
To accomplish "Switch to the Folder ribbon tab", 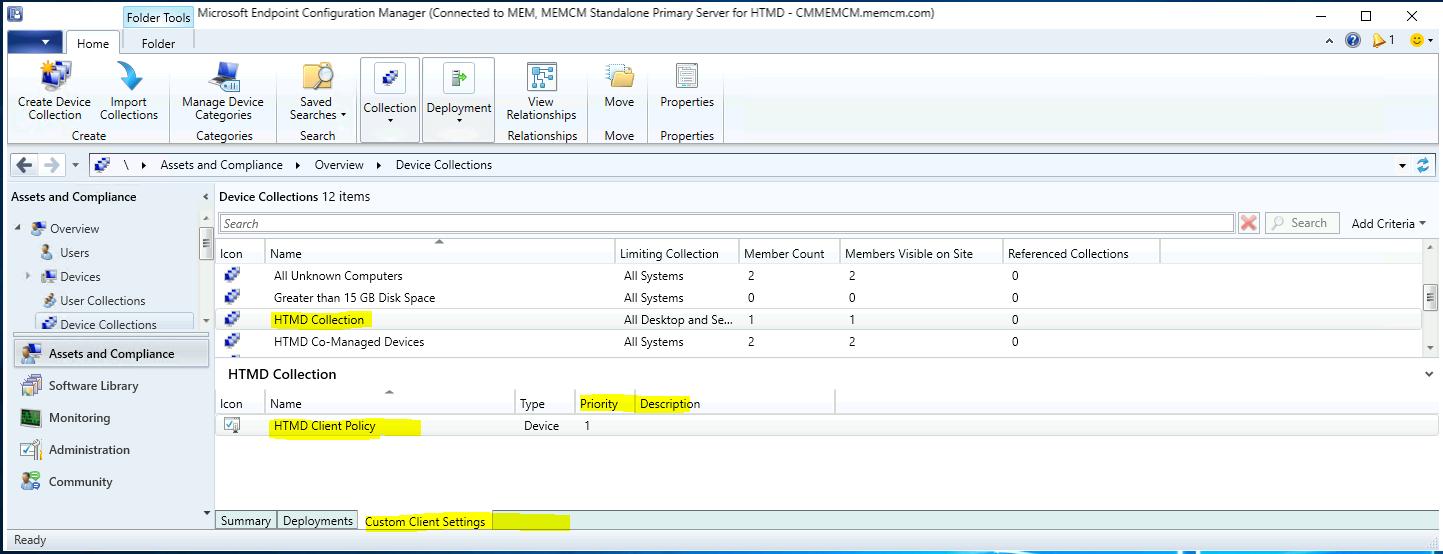I will 158,43.
